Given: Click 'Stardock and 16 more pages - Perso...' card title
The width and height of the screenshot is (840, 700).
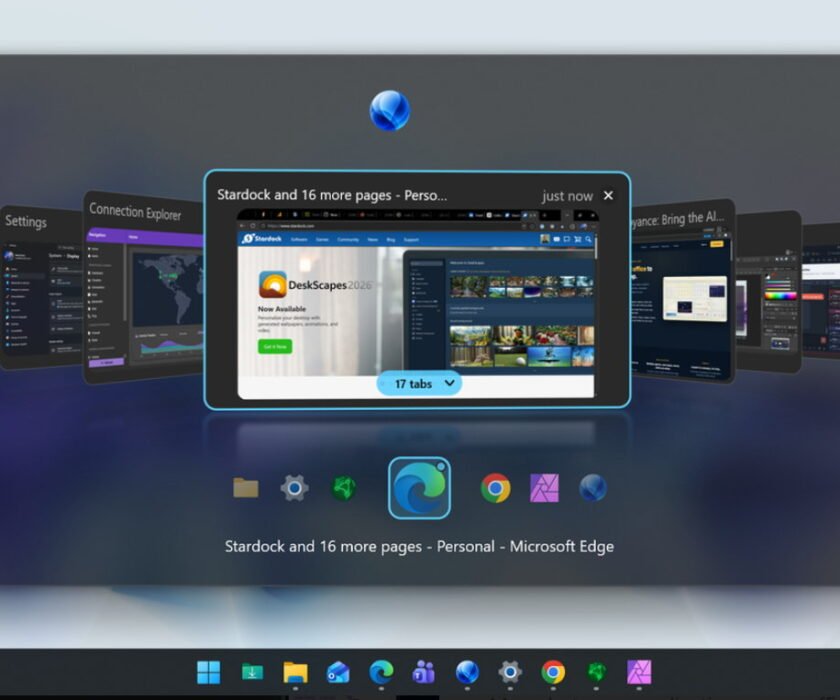Looking at the screenshot, I should (332, 195).
